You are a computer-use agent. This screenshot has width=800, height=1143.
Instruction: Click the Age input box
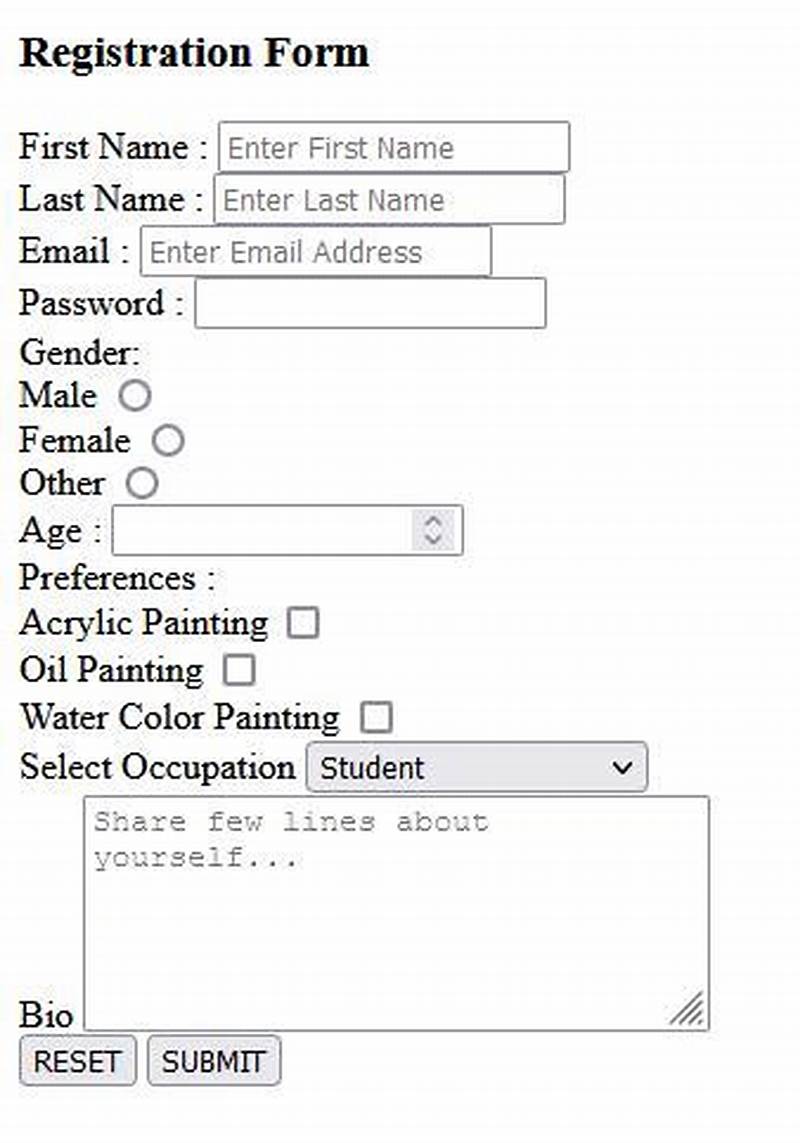pos(270,530)
